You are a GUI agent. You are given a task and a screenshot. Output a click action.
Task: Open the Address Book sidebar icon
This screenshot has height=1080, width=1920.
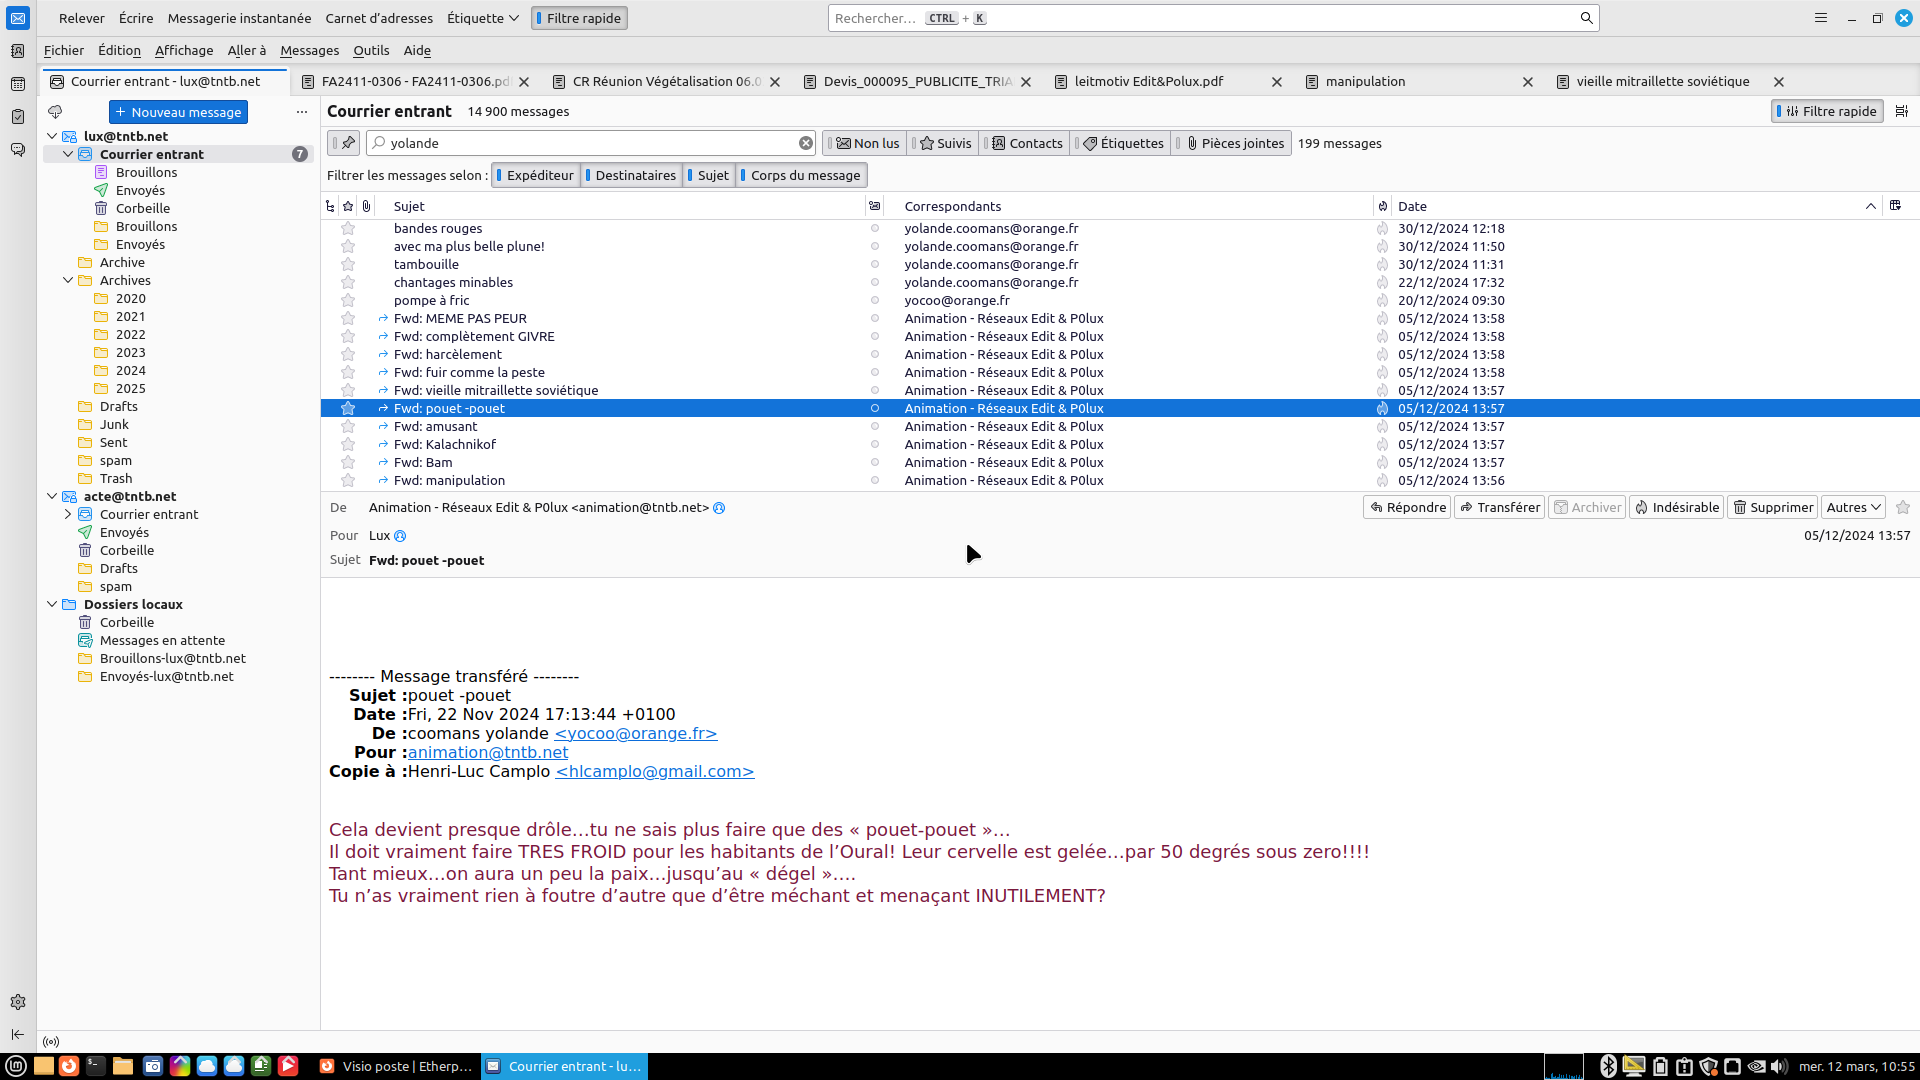tap(17, 51)
